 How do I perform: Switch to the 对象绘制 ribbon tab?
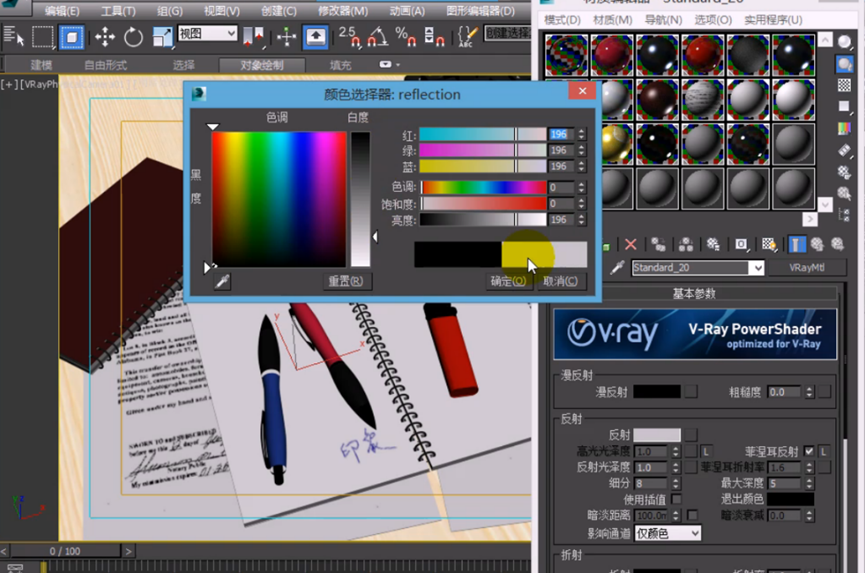(262, 65)
